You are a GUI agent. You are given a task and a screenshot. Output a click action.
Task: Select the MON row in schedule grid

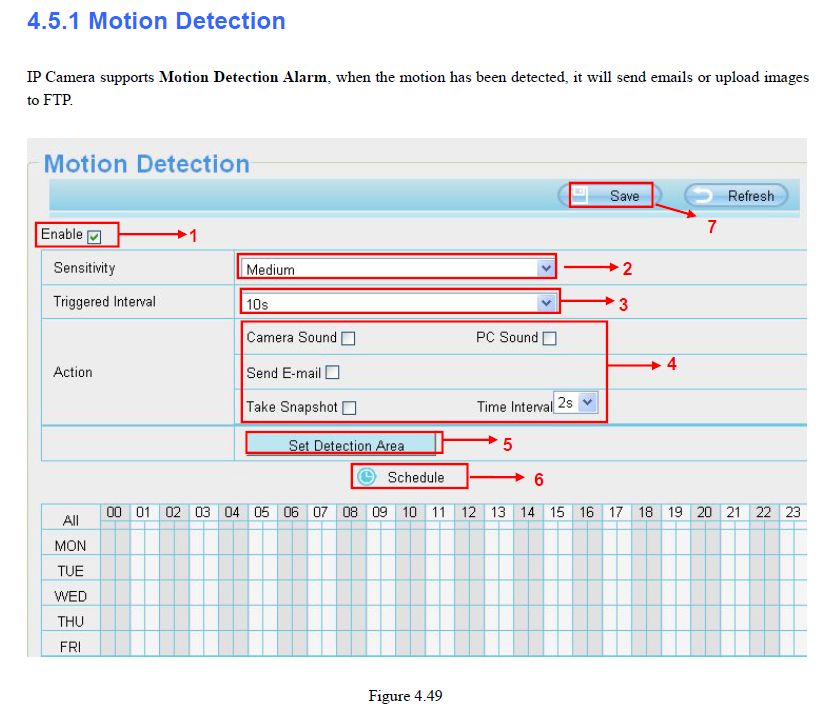point(71,546)
